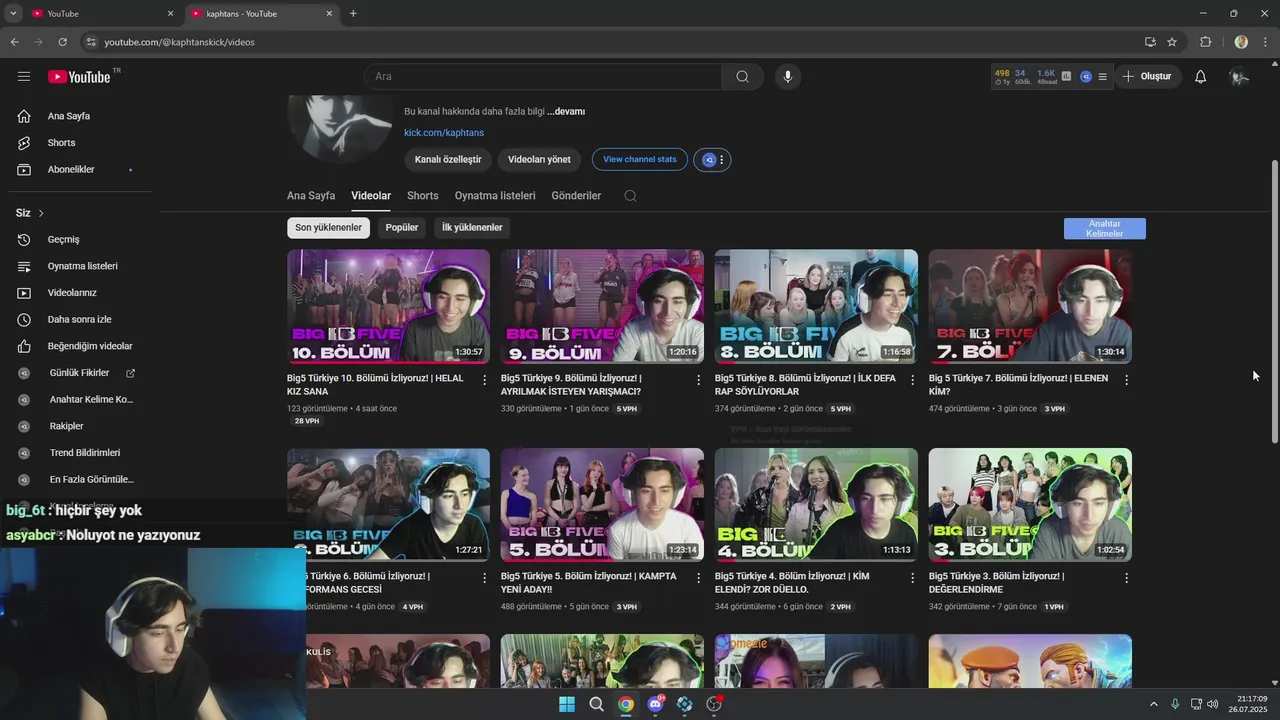Show hidden system tray icons

1153,704
